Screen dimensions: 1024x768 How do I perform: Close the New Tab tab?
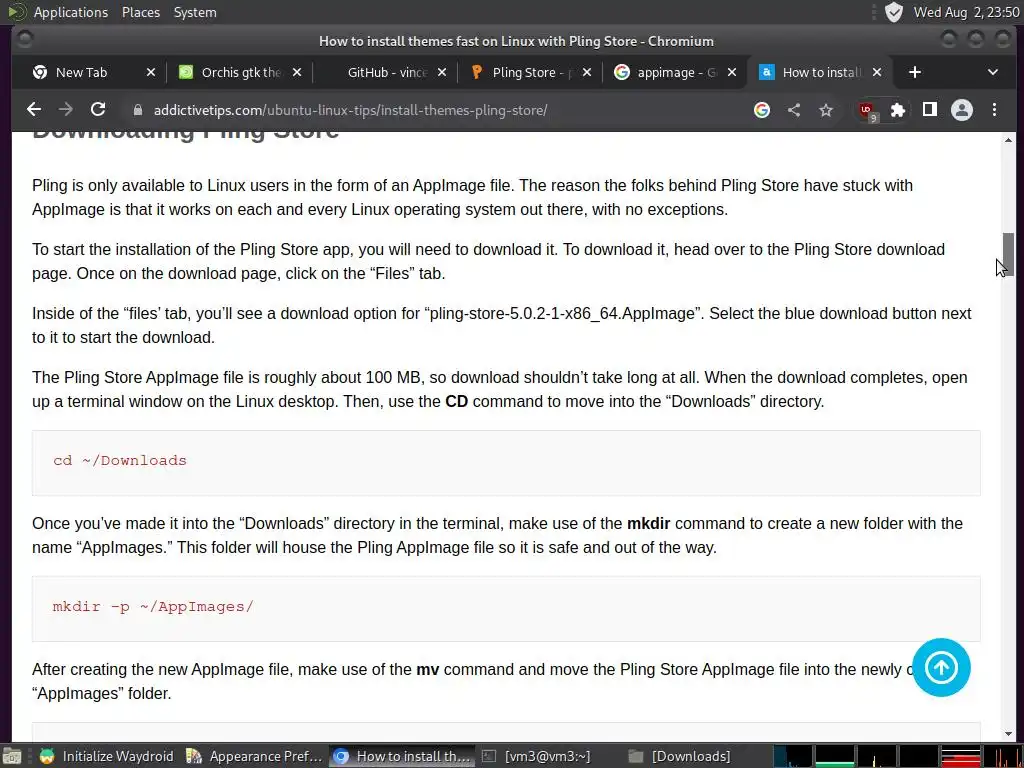click(151, 72)
